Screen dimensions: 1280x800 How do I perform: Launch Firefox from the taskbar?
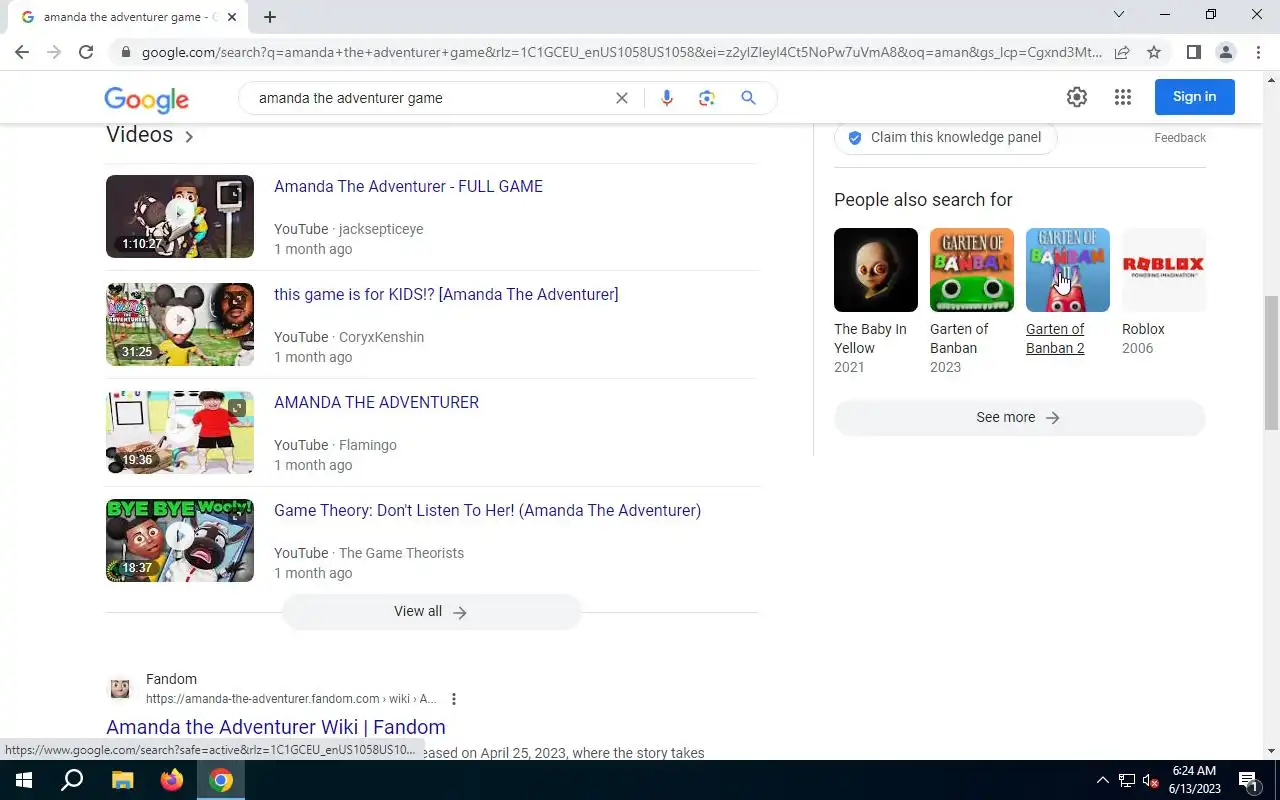tap(171, 780)
